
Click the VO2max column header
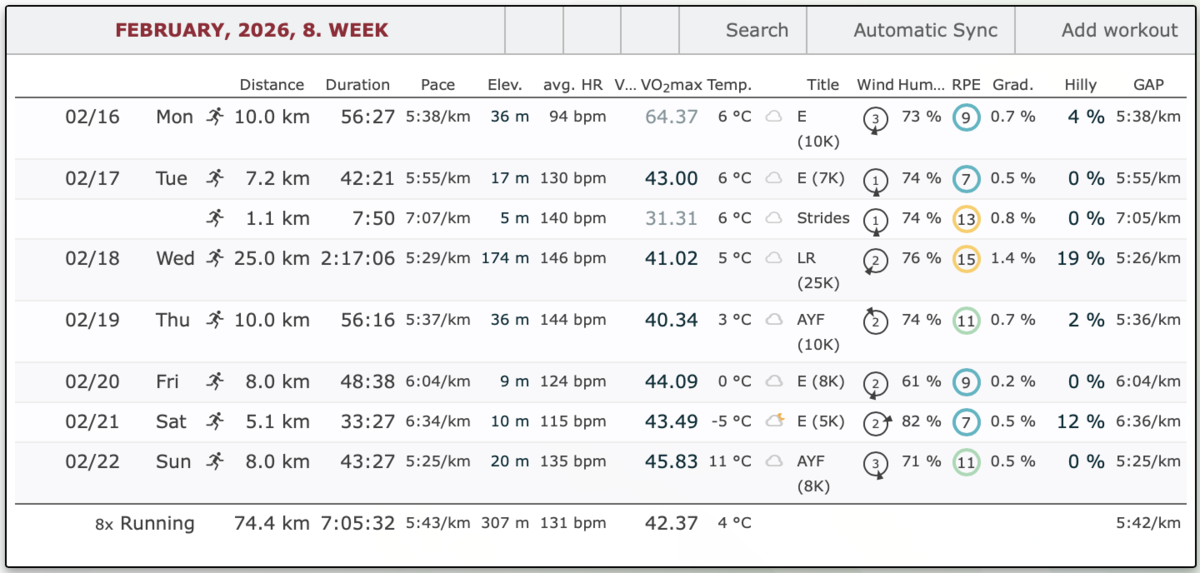click(x=670, y=85)
